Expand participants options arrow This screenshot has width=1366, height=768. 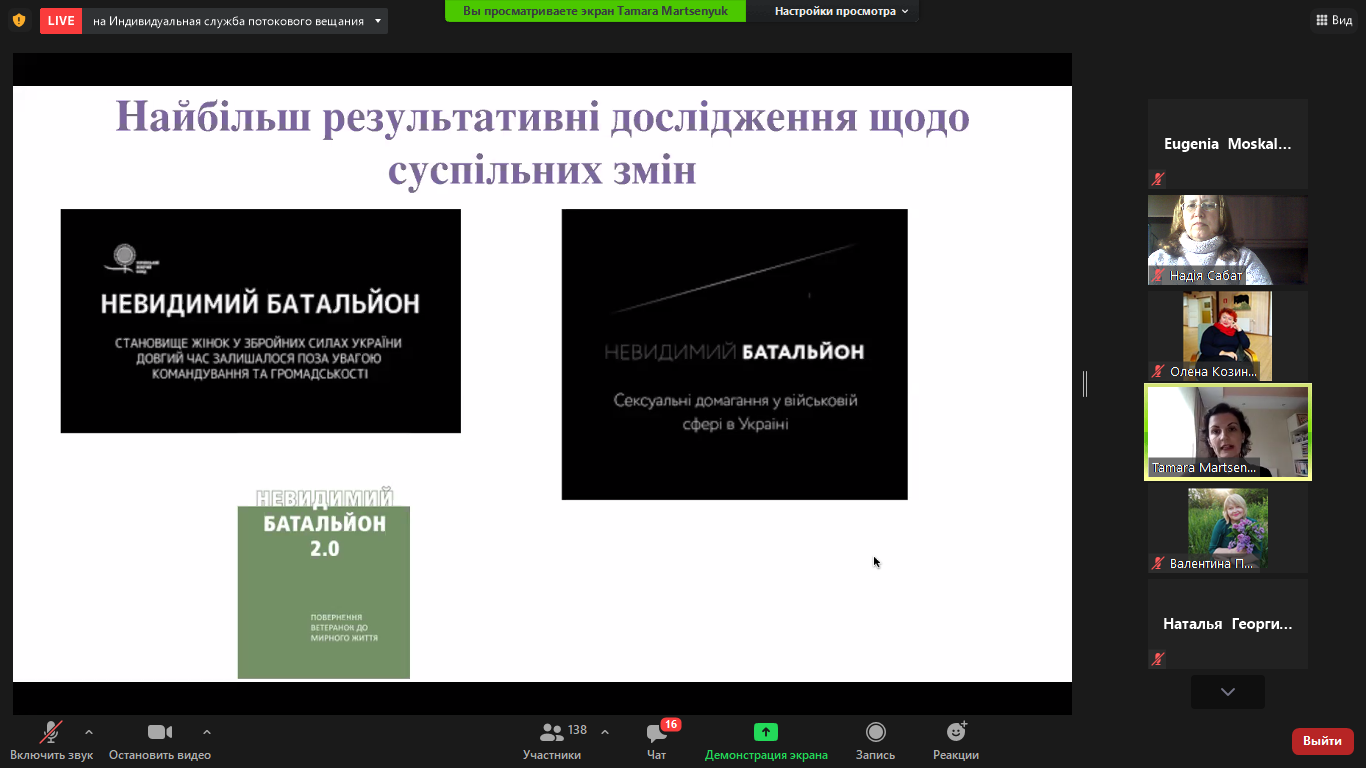point(605,732)
